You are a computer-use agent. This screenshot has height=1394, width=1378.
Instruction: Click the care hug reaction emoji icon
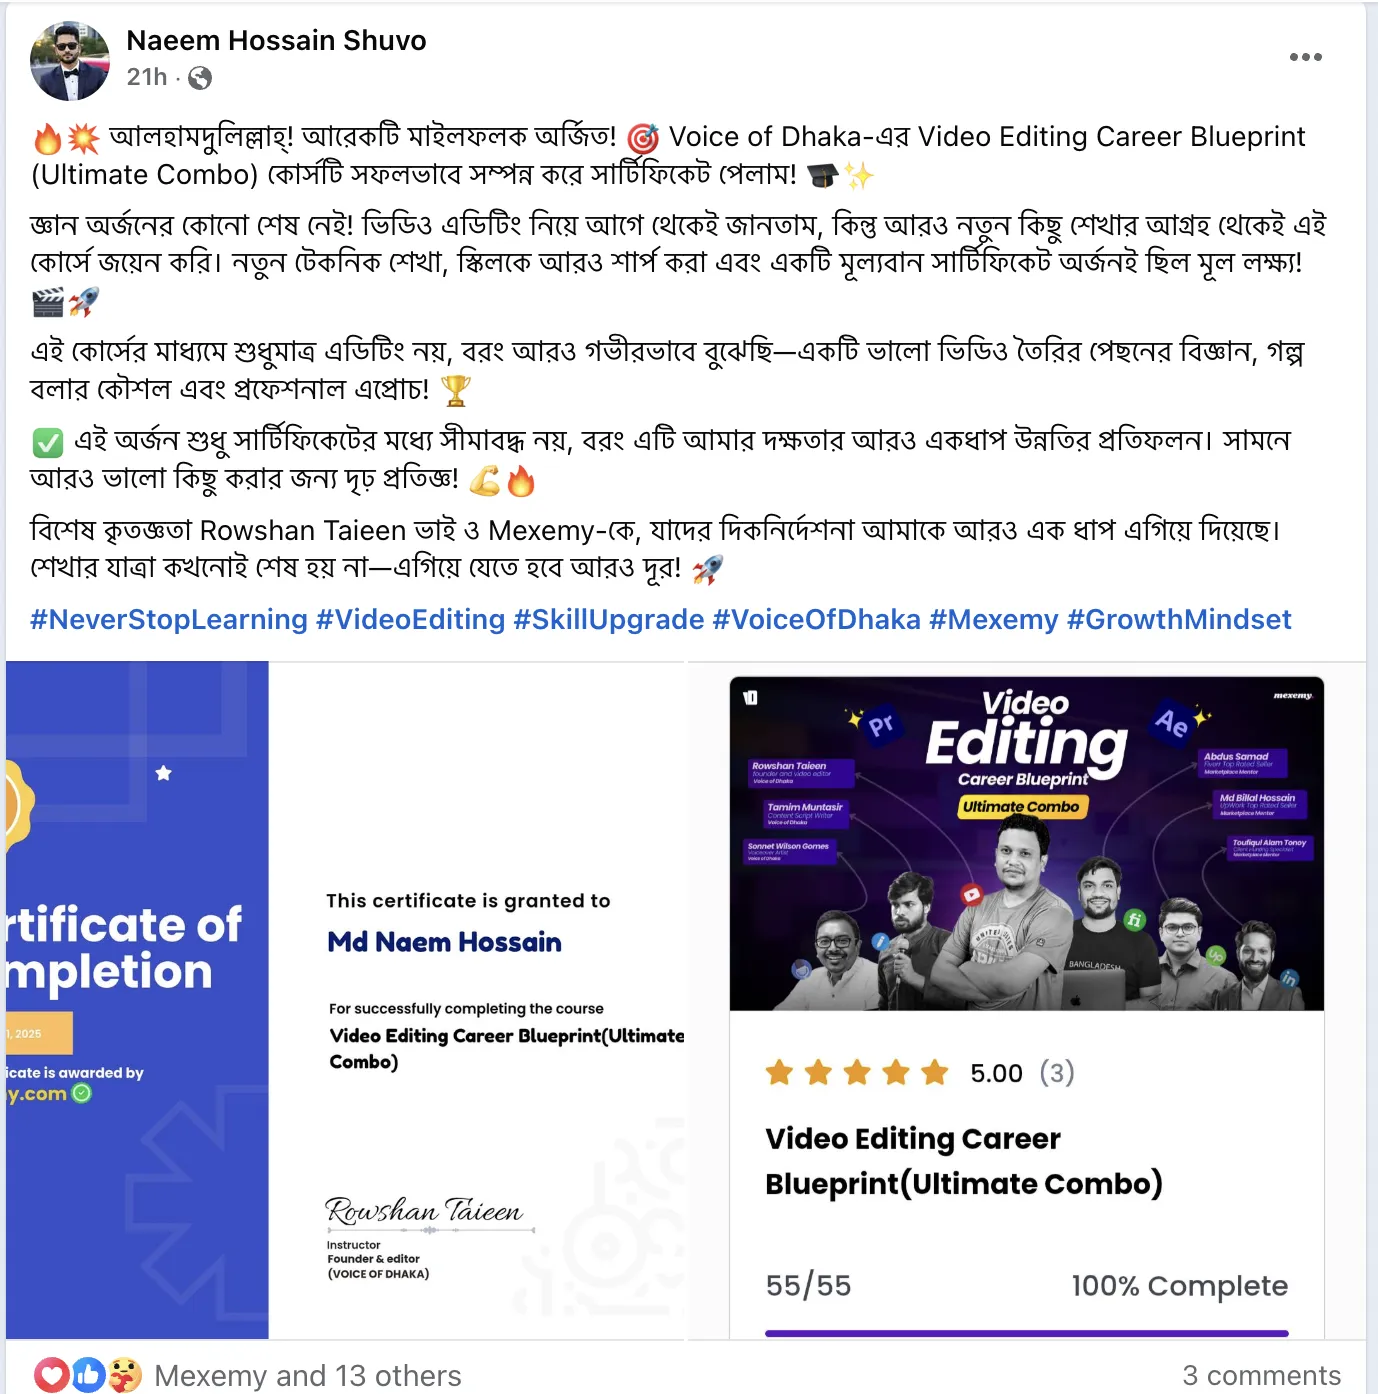[x=124, y=1375]
